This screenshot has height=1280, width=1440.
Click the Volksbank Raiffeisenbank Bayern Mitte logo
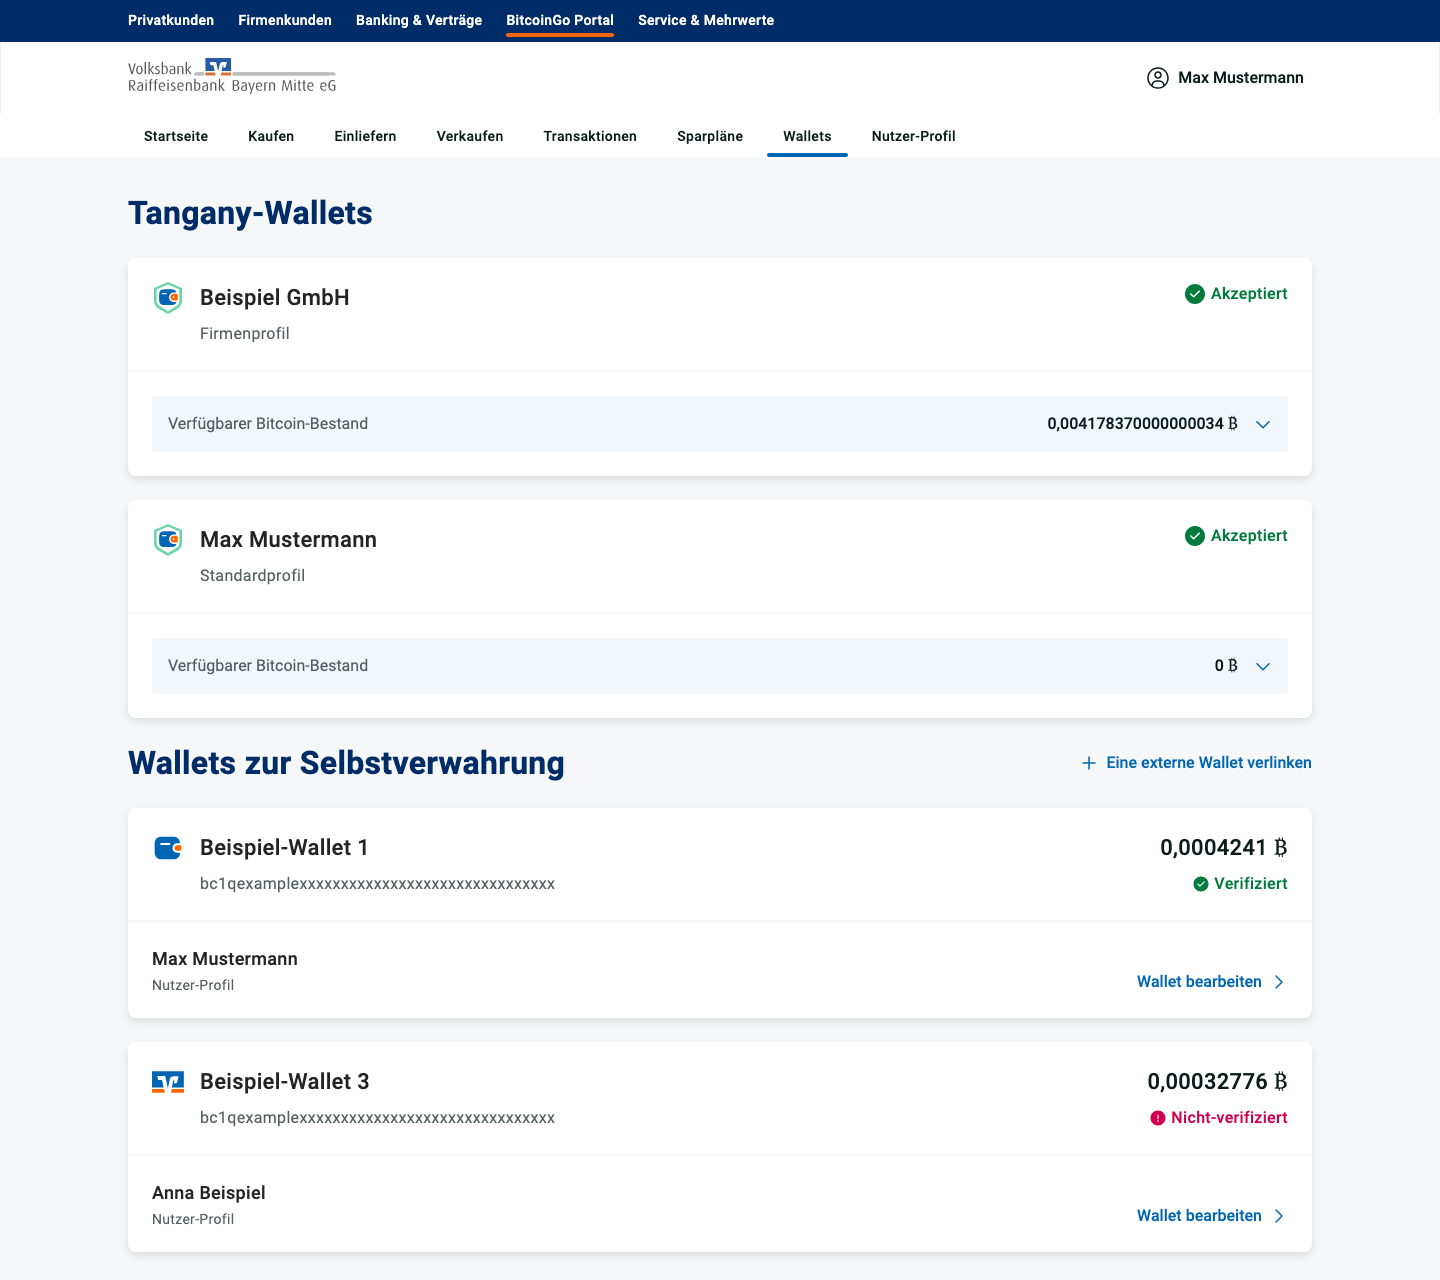click(232, 76)
